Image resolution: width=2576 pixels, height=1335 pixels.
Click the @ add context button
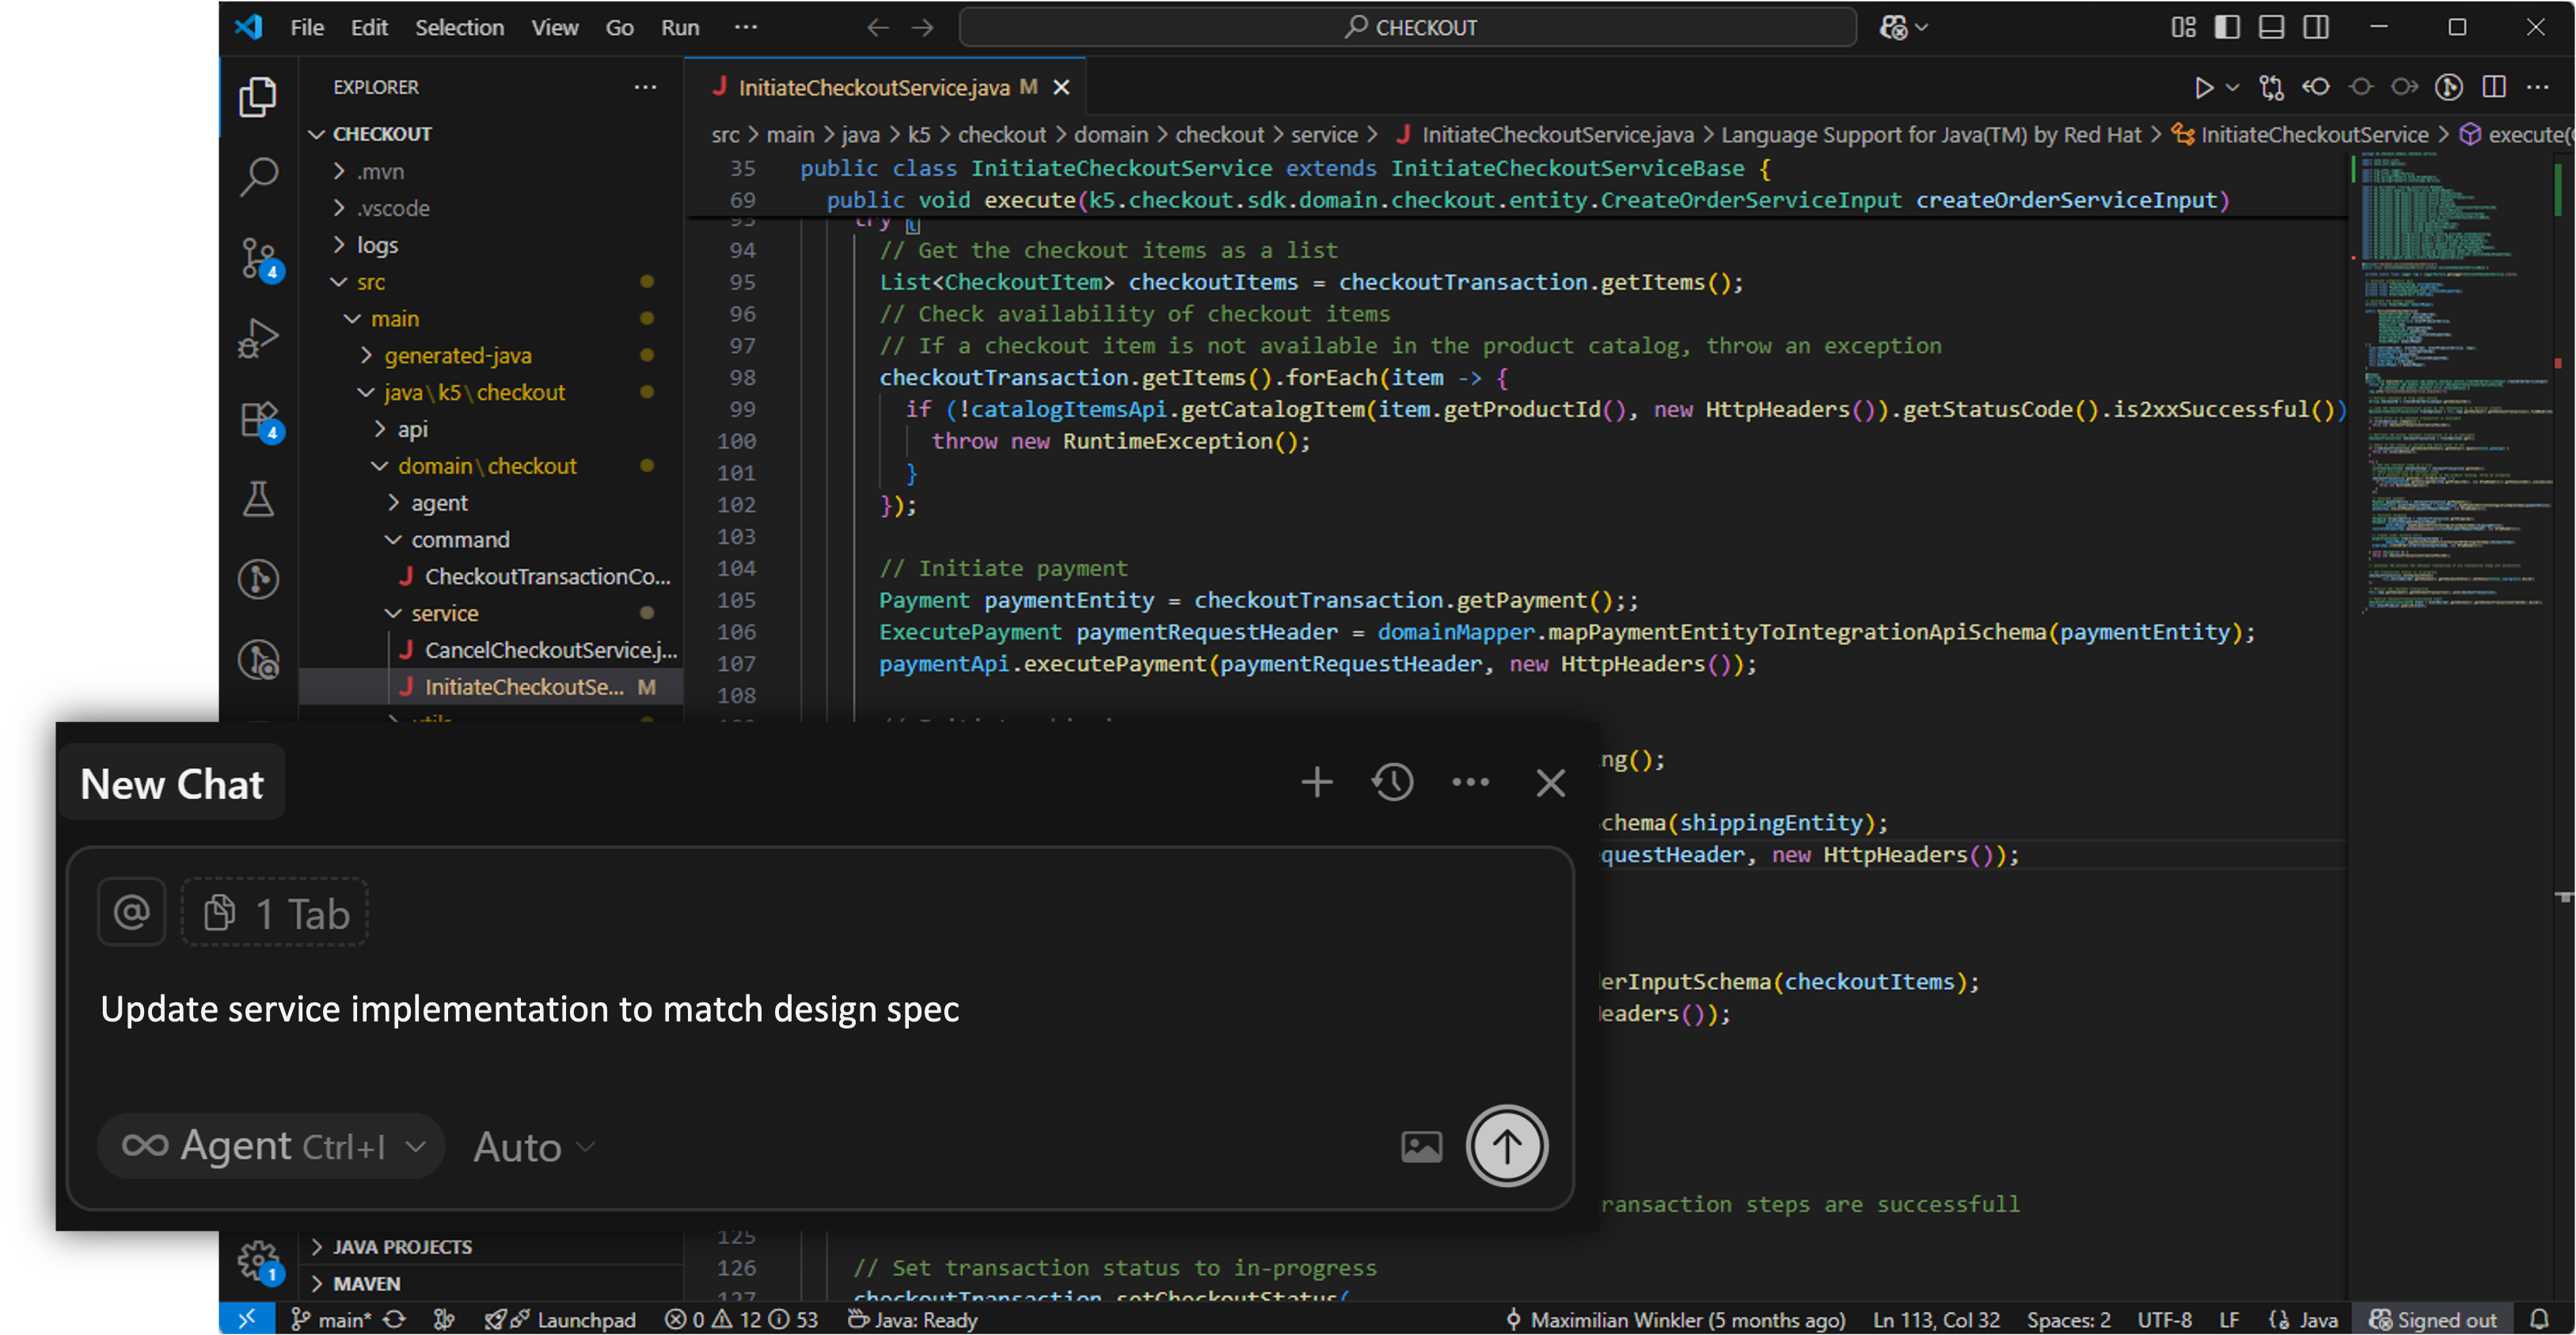click(x=131, y=912)
